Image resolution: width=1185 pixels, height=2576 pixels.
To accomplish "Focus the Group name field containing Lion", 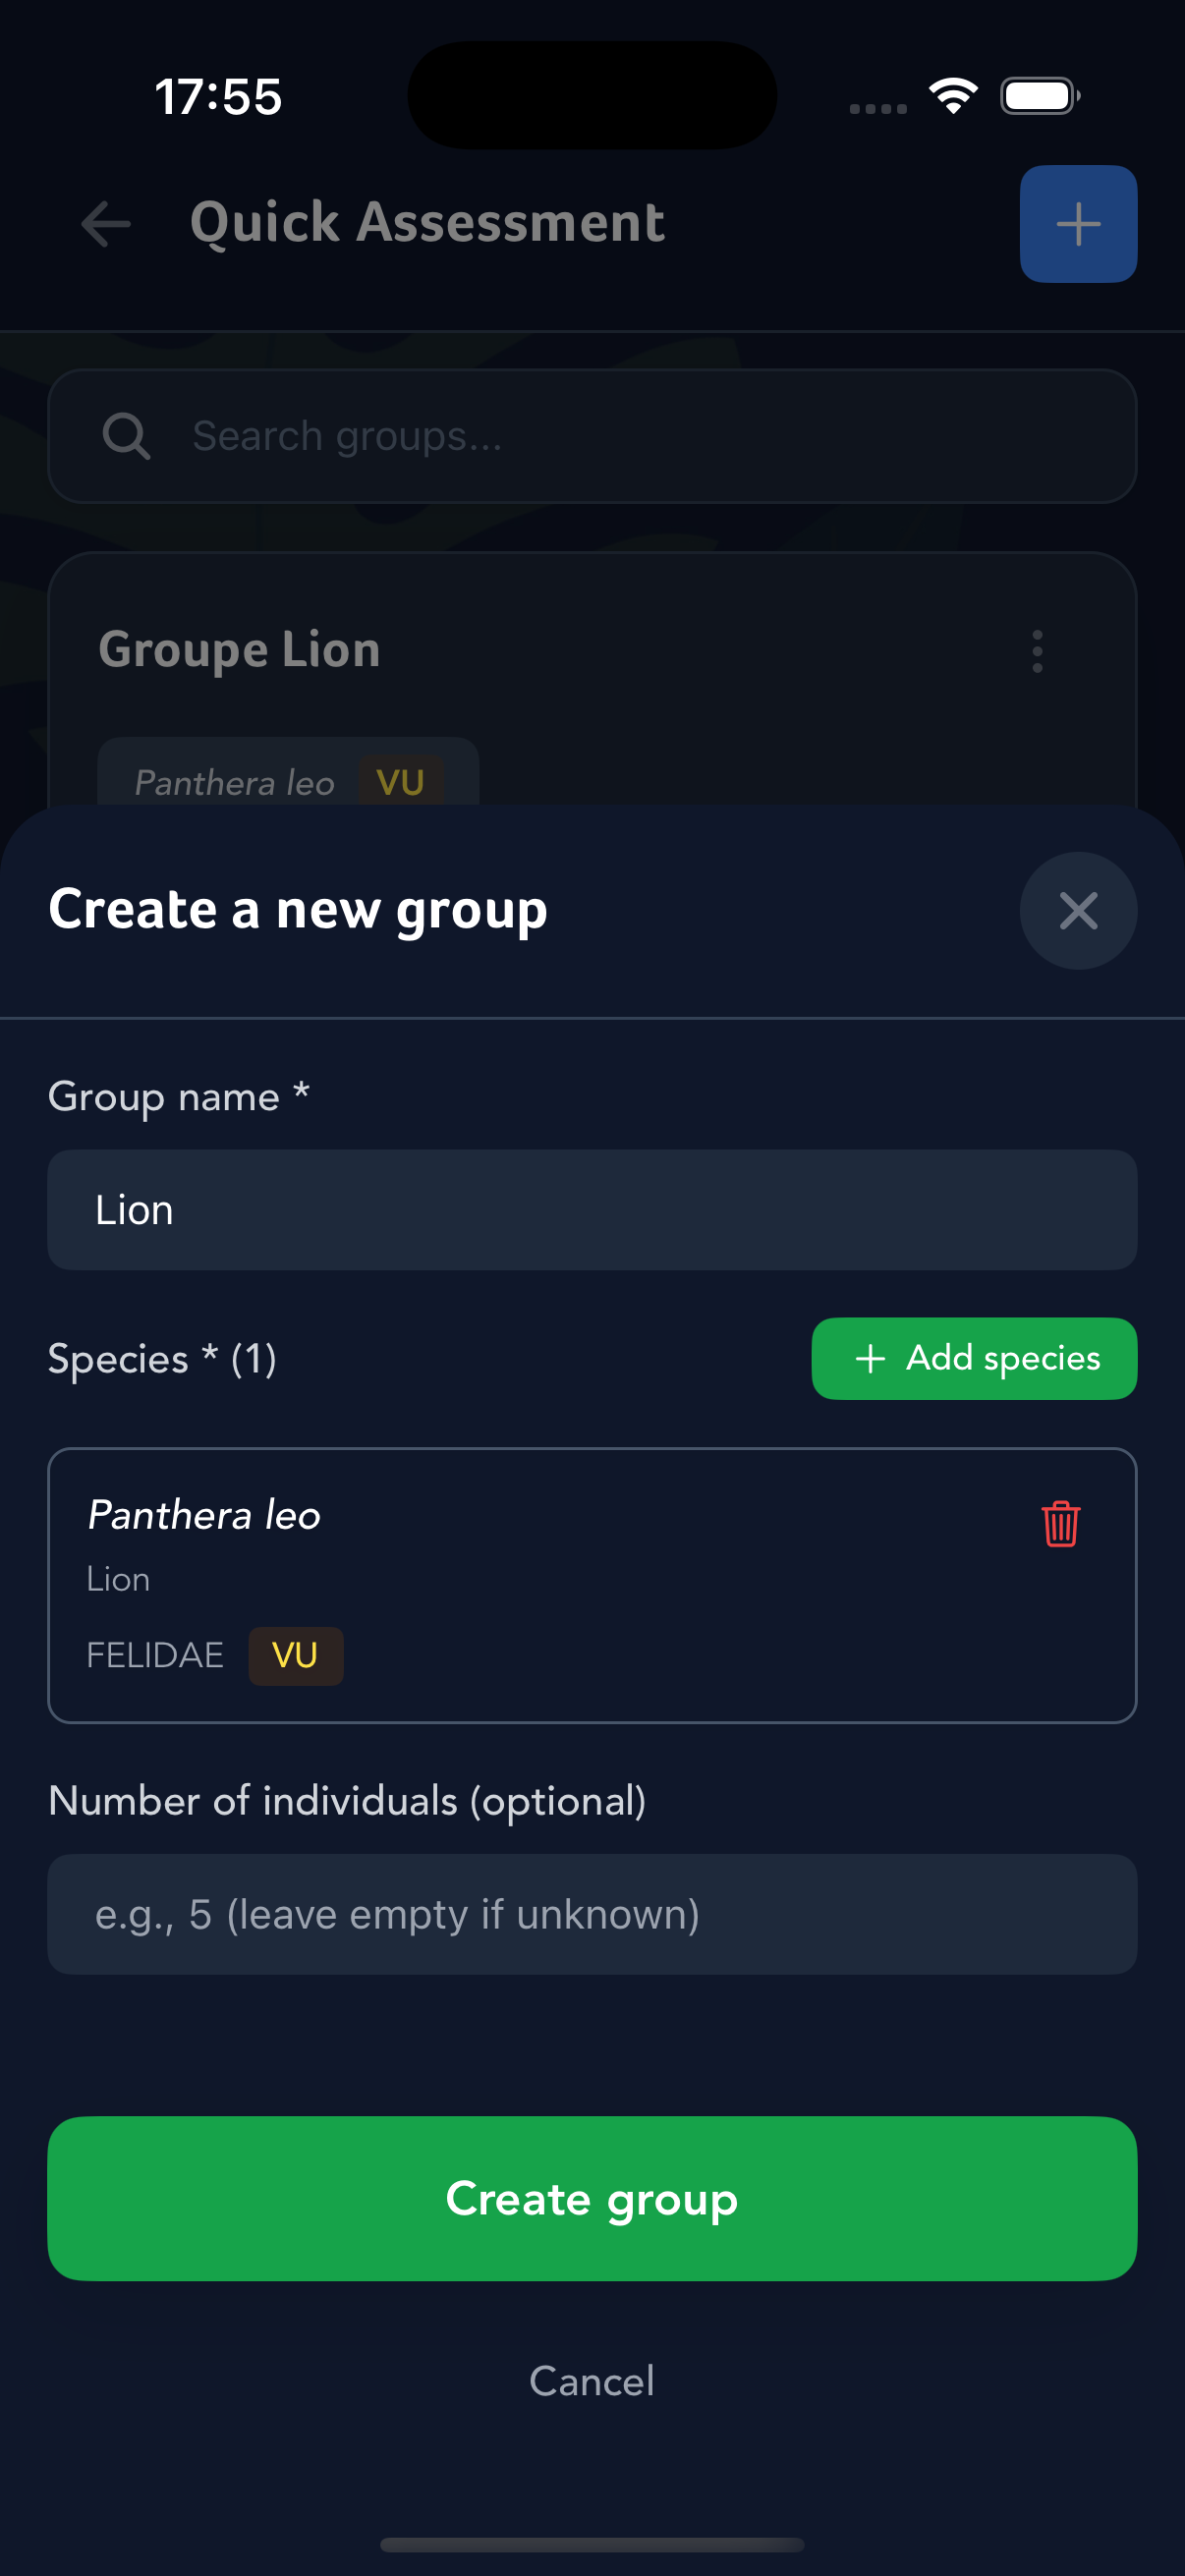I will coord(592,1210).
